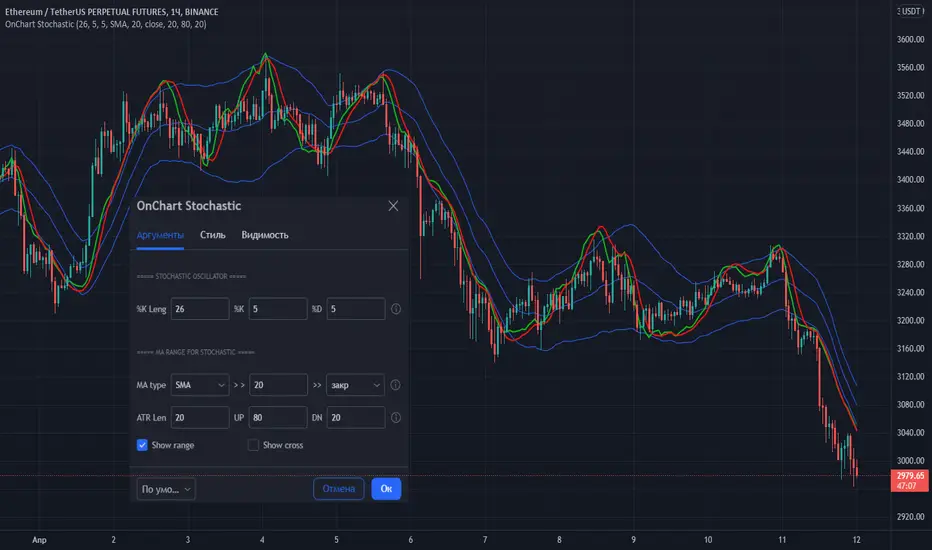Click the Ок button

[386, 489]
